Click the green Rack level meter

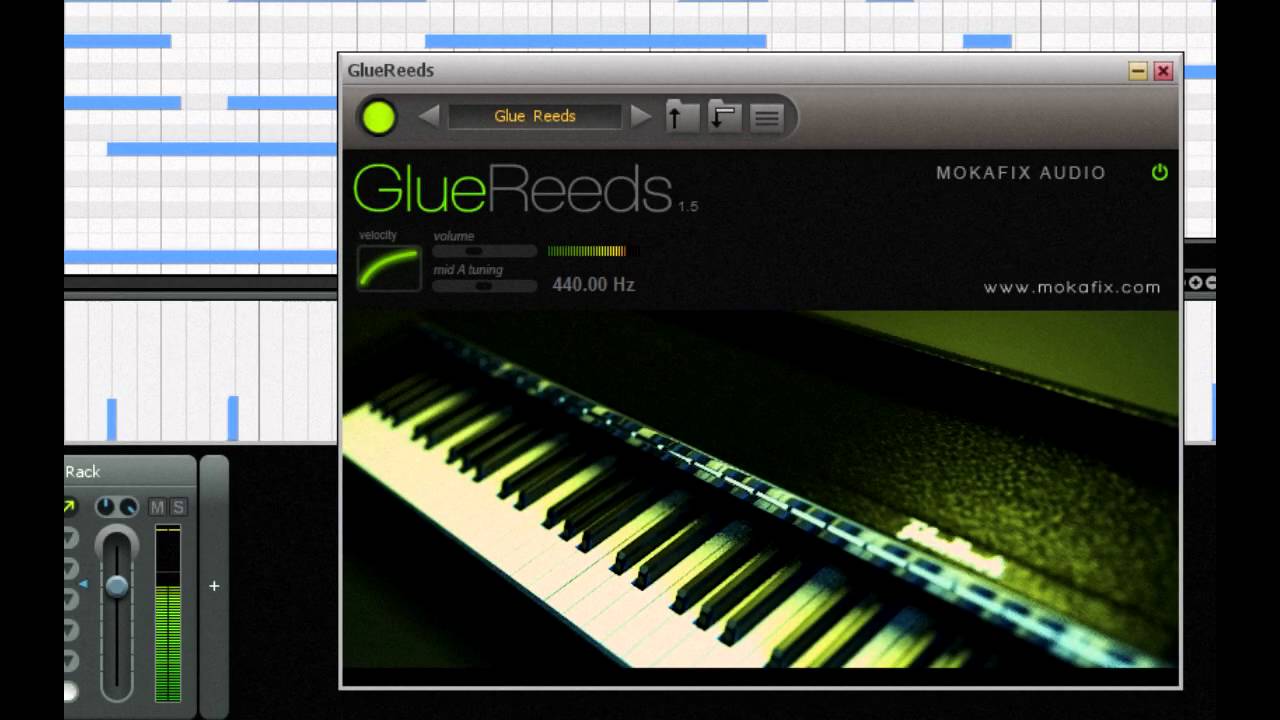click(x=168, y=613)
